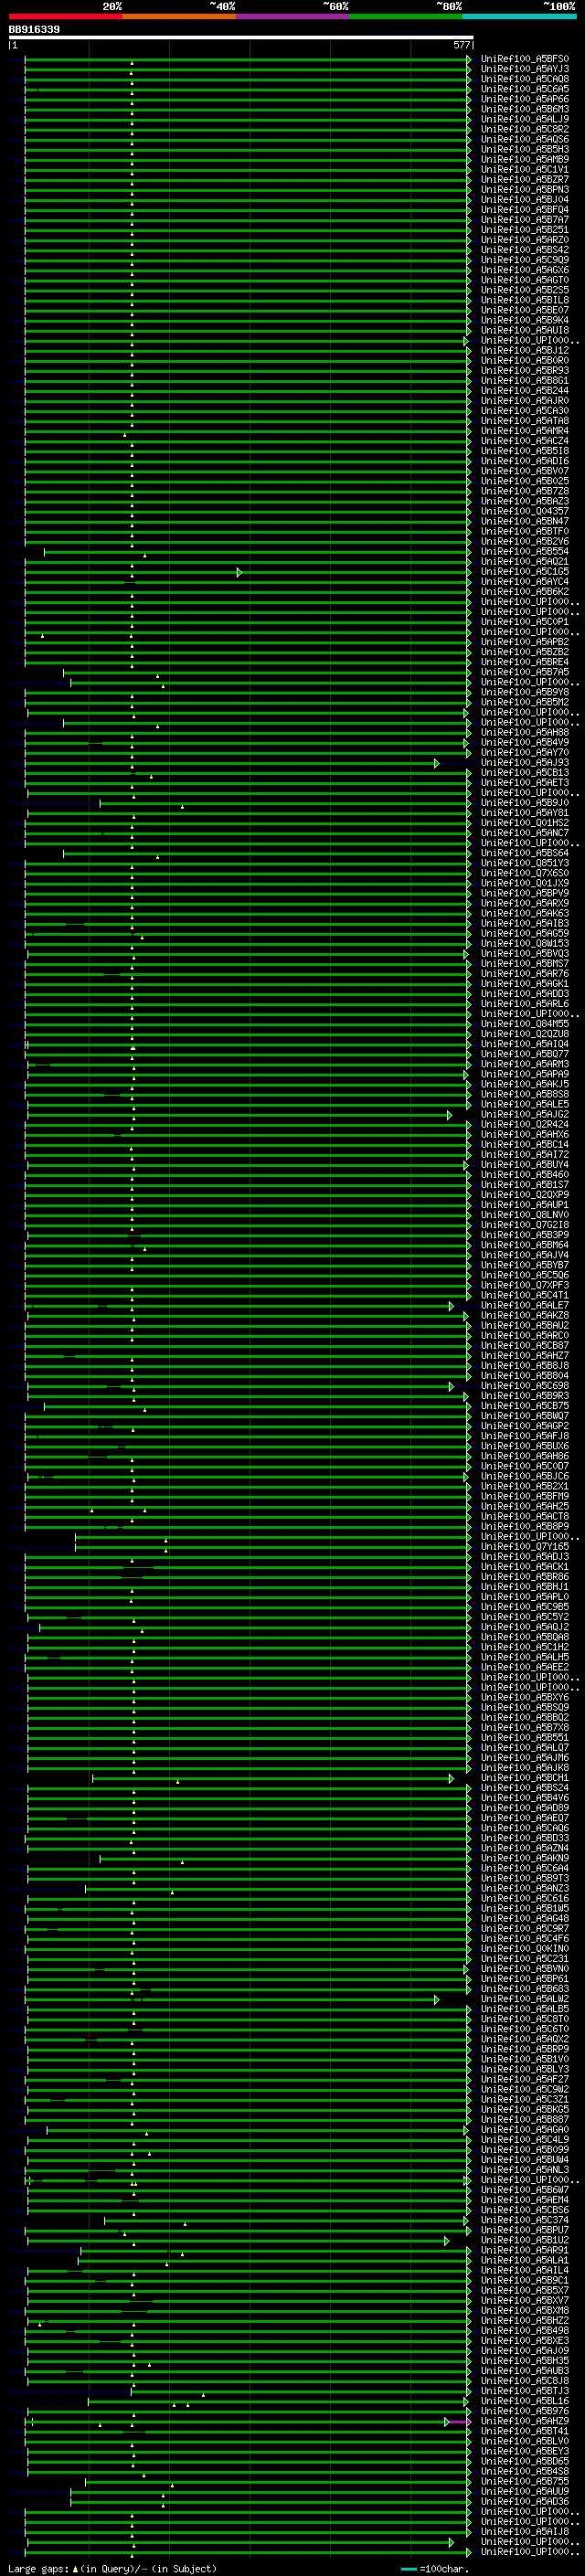The image size is (585, 2576).
Task: Select the UniRef100_A5BPN3 entry
Action: [x=525, y=189]
